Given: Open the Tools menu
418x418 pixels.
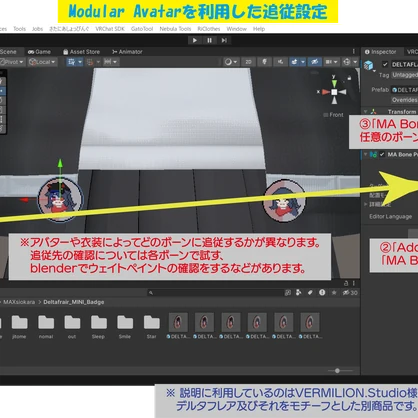Looking at the screenshot, I should click(x=19, y=29).
